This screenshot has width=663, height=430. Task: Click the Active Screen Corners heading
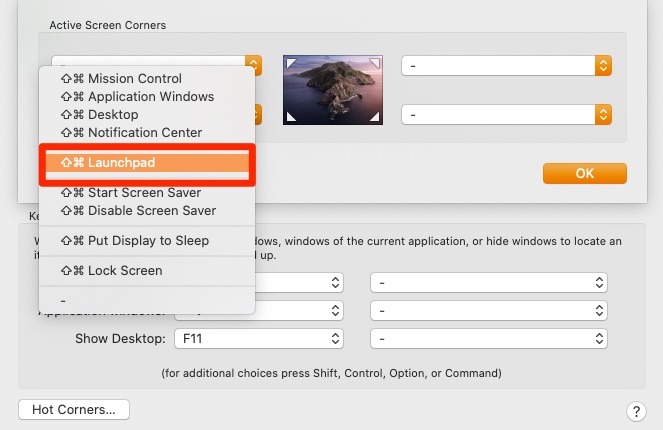(107, 25)
